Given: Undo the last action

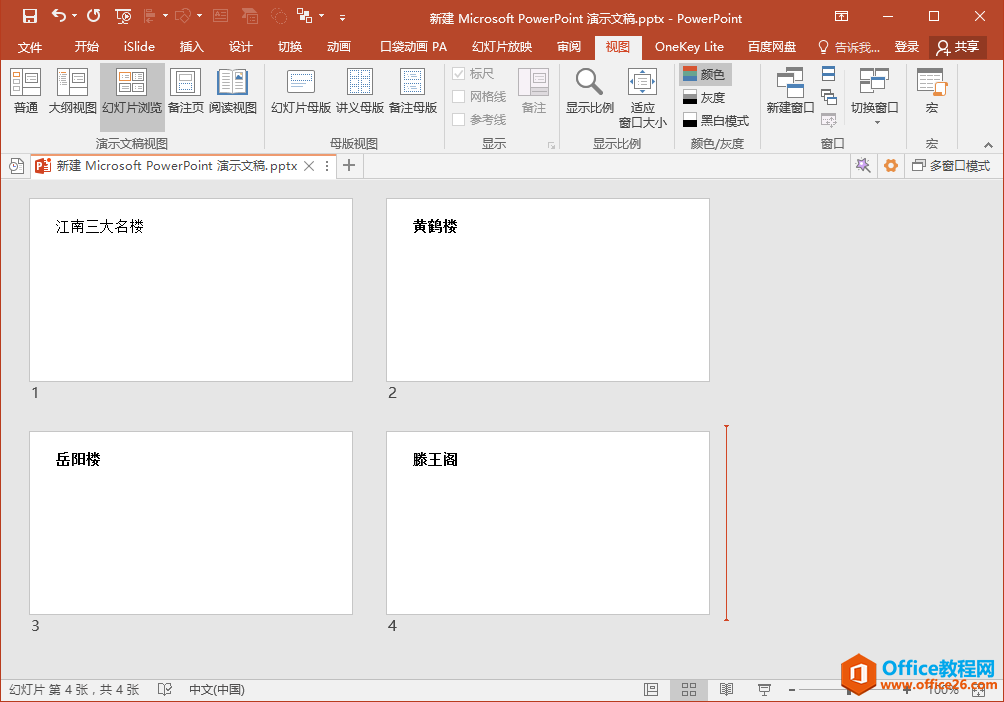Looking at the screenshot, I should tap(58, 15).
